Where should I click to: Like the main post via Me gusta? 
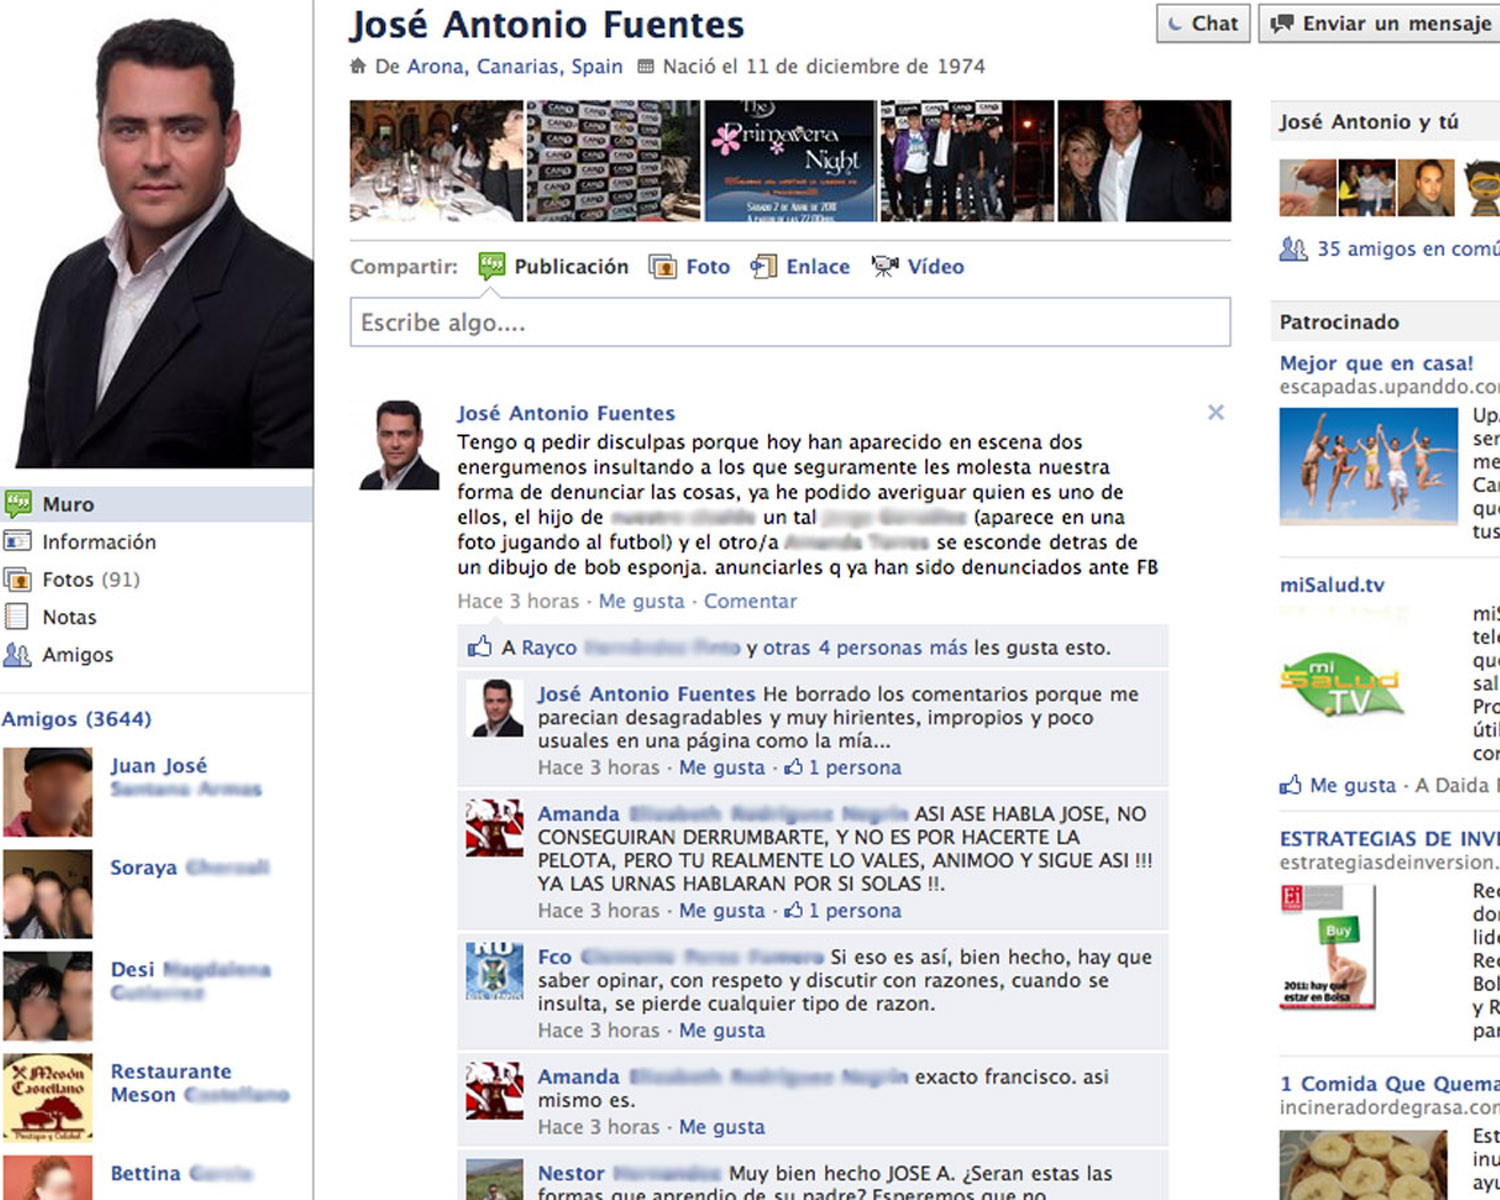pyautogui.click(x=641, y=601)
